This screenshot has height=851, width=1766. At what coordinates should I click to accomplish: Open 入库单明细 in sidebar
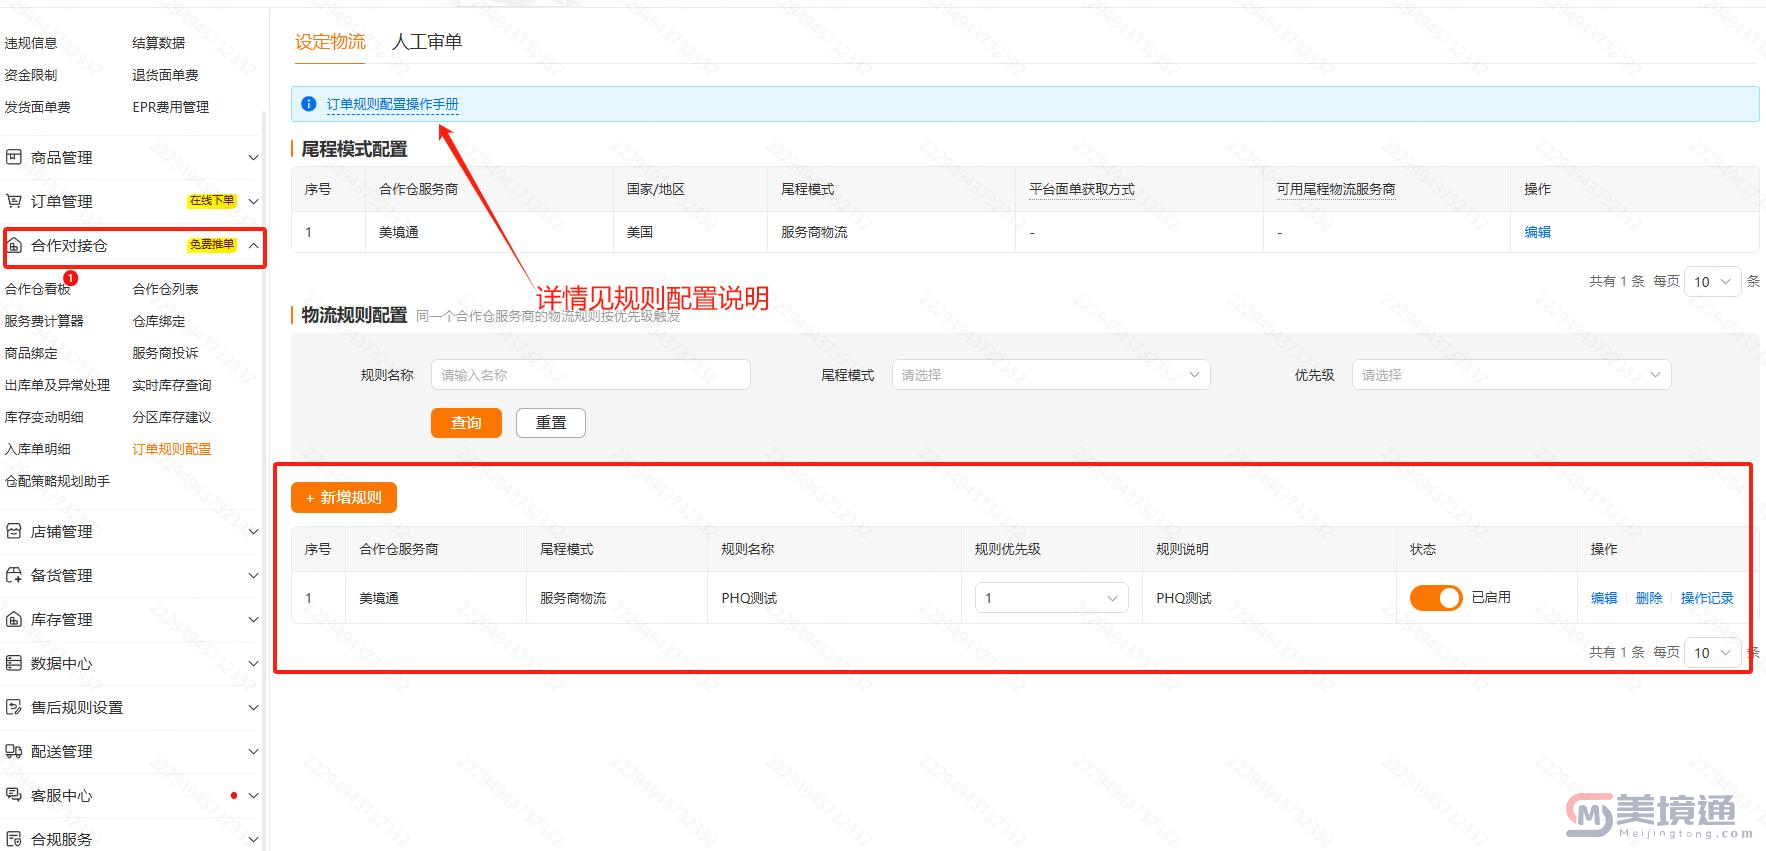[x=38, y=449]
